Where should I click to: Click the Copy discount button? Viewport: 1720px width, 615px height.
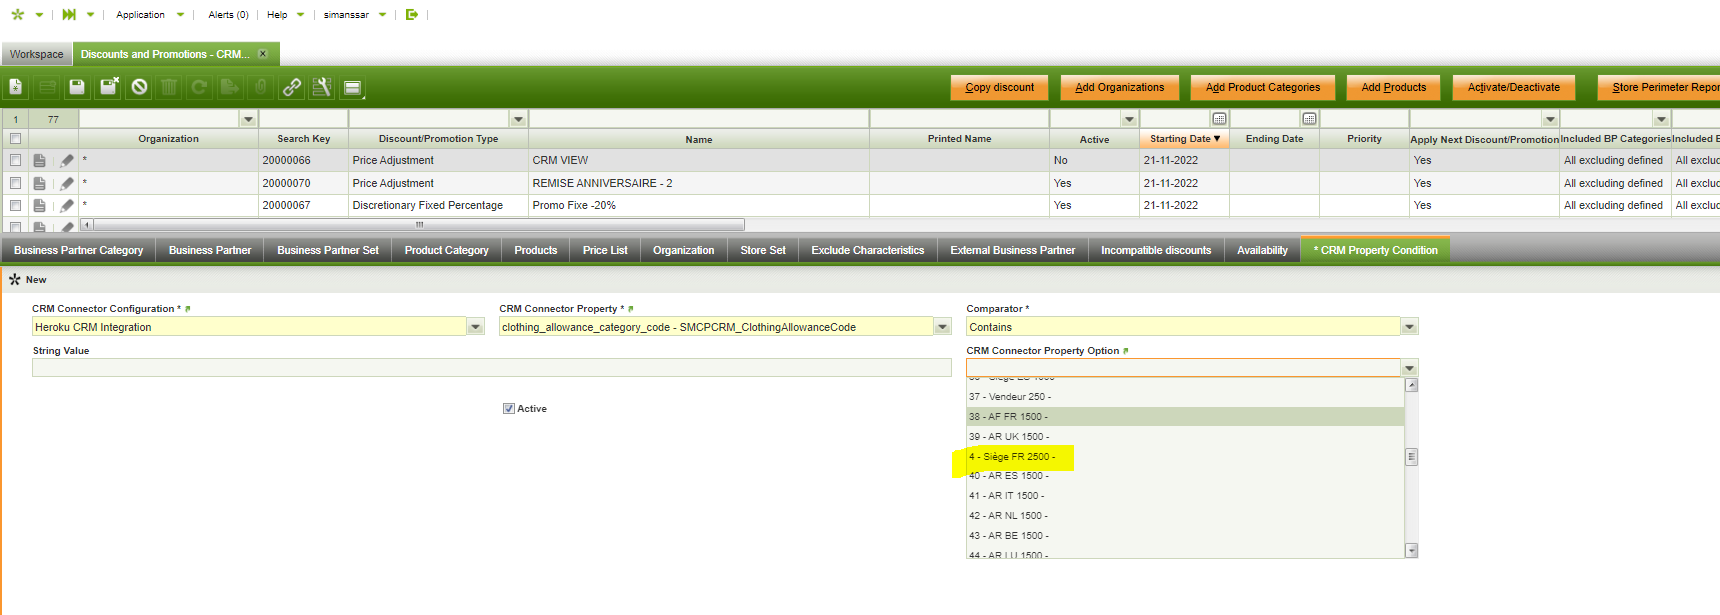point(999,88)
